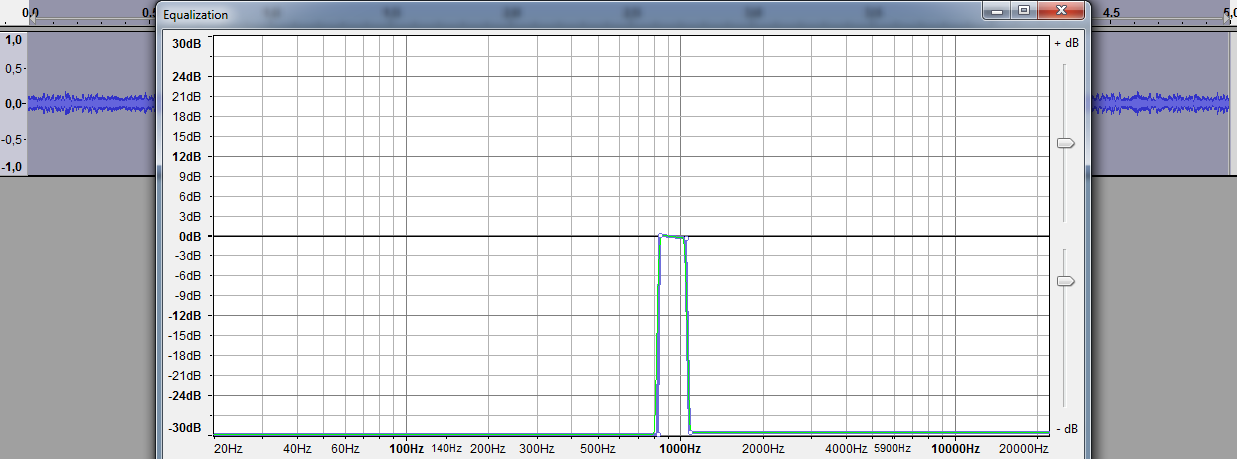Viewport: 1237px width, 459px height.
Task: Click the 30dB label on vertical axis
Action: [x=186, y=44]
